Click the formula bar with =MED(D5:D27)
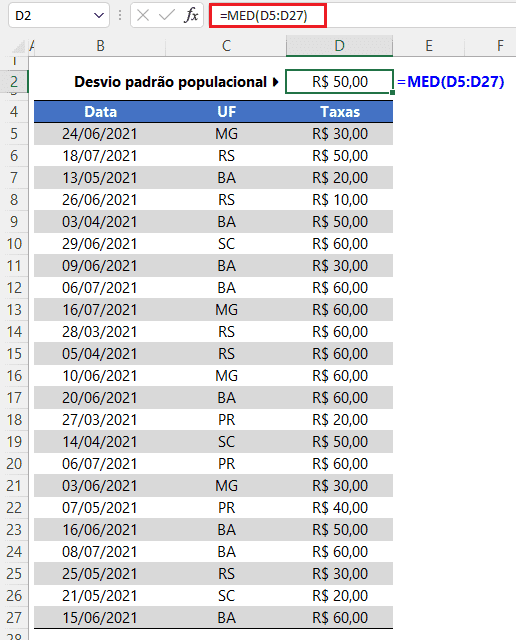 tap(267, 16)
